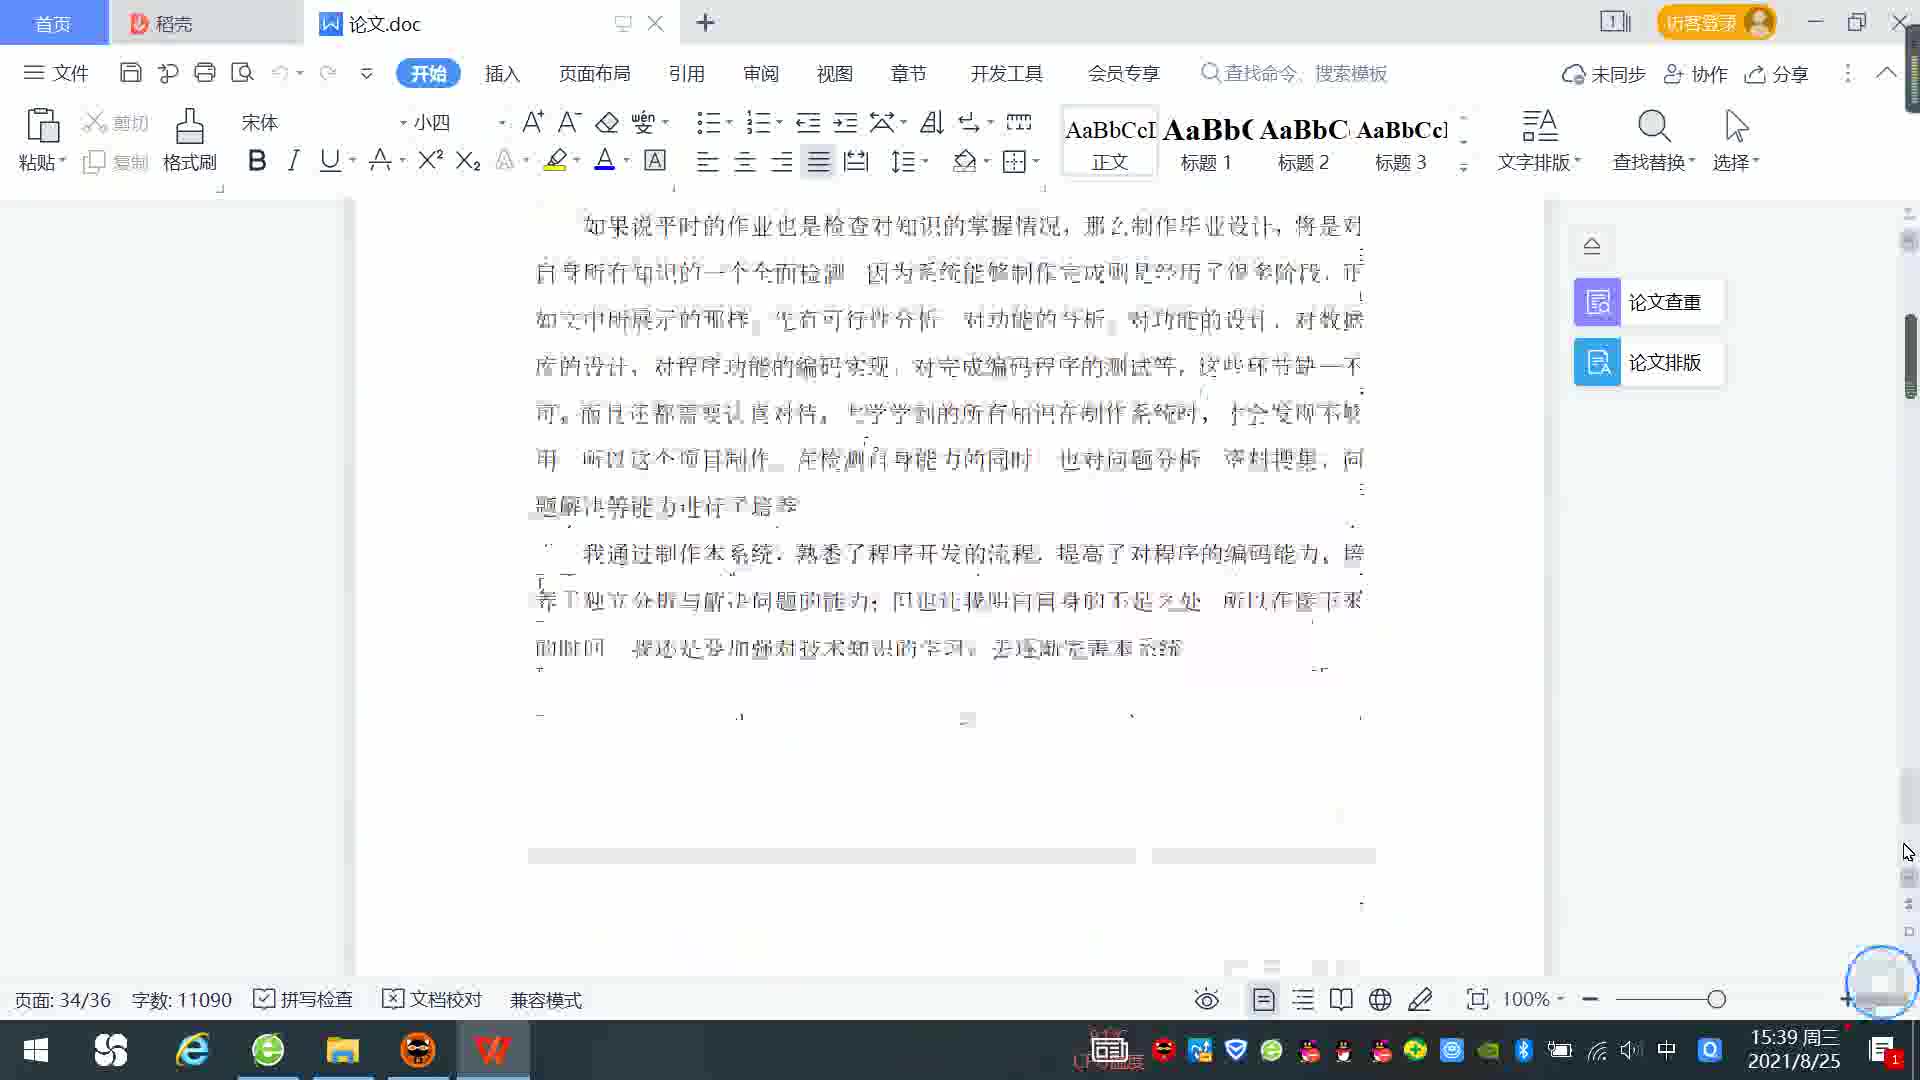Expand the Paste options arrow
1920x1080 pixels.
point(62,162)
